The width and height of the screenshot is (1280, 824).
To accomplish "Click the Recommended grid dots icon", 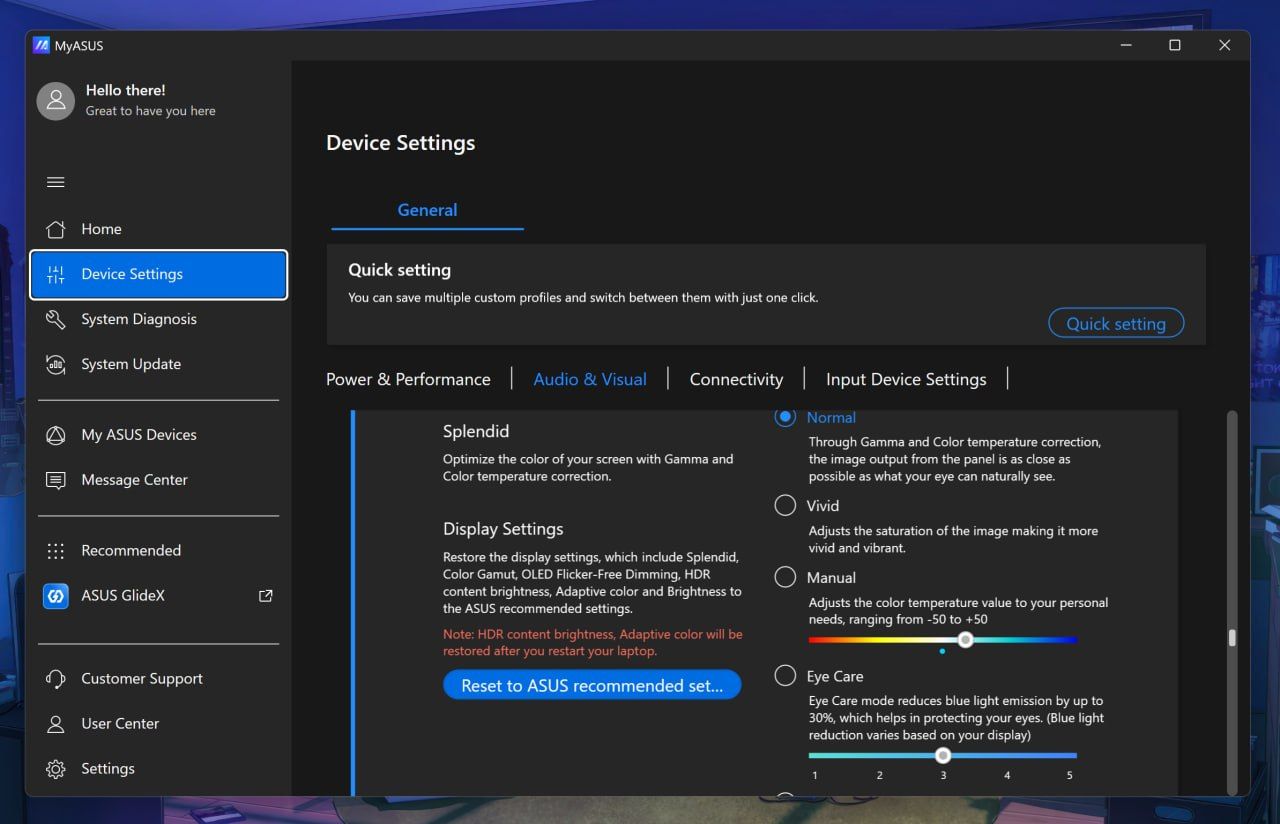I will click(56, 551).
